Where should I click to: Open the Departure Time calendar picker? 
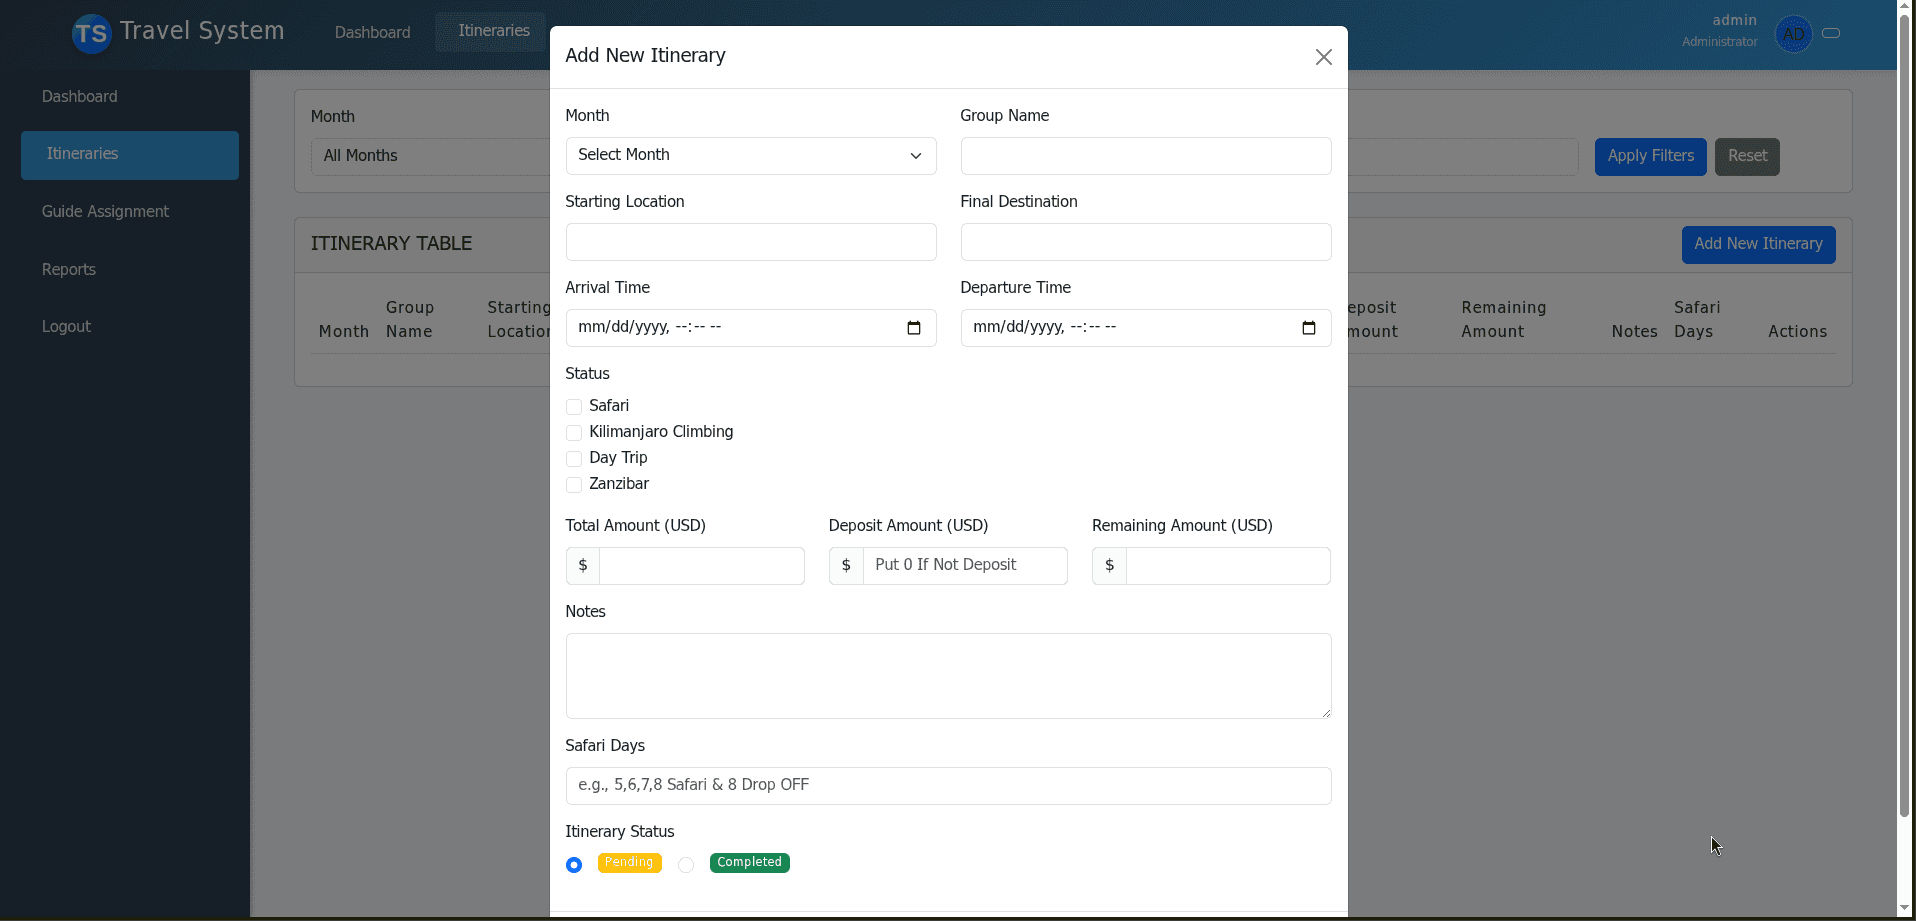click(x=1309, y=327)
